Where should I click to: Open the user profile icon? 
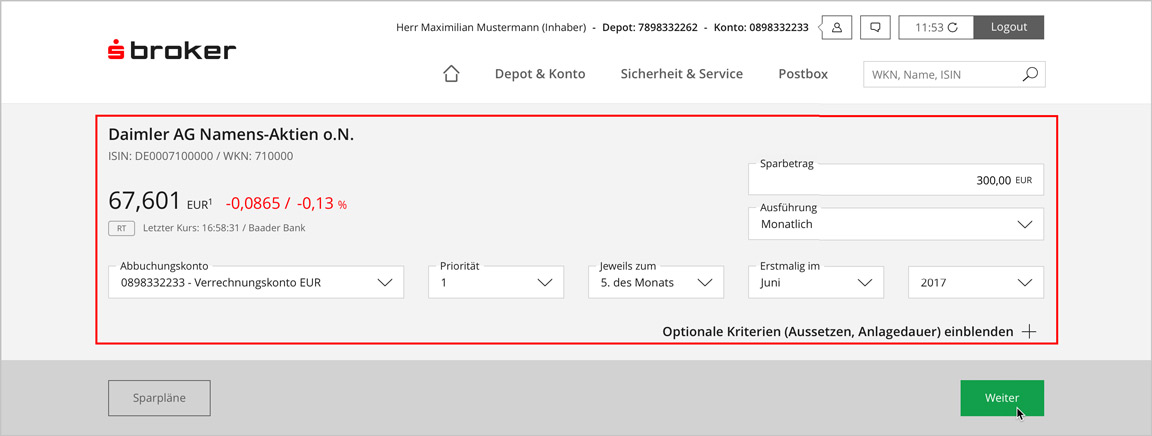tap(836, 27)
